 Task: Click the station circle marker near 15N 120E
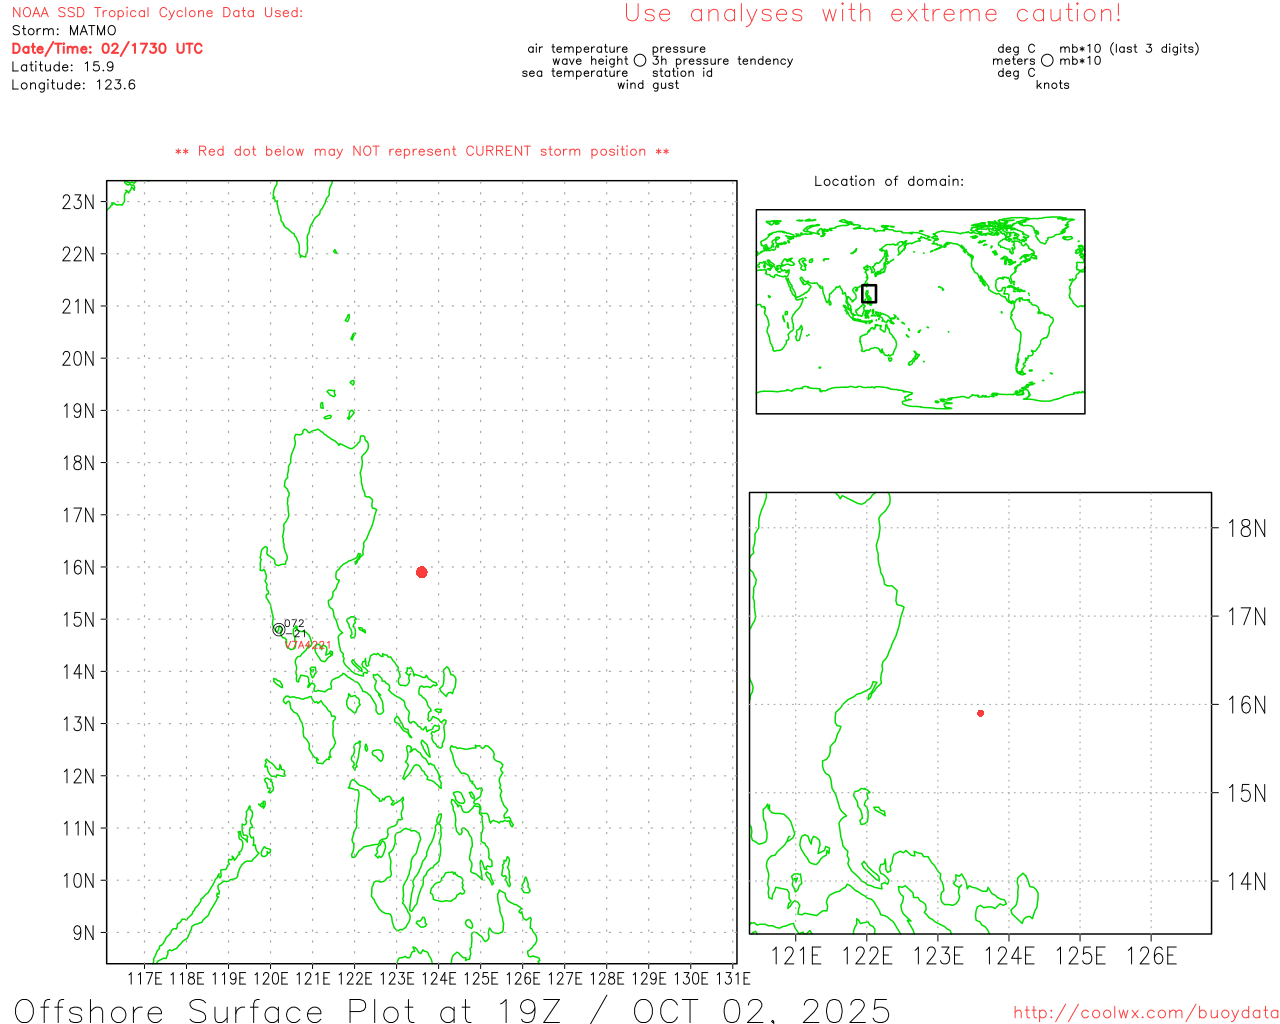pyautogui.click(x=278, y=630)
